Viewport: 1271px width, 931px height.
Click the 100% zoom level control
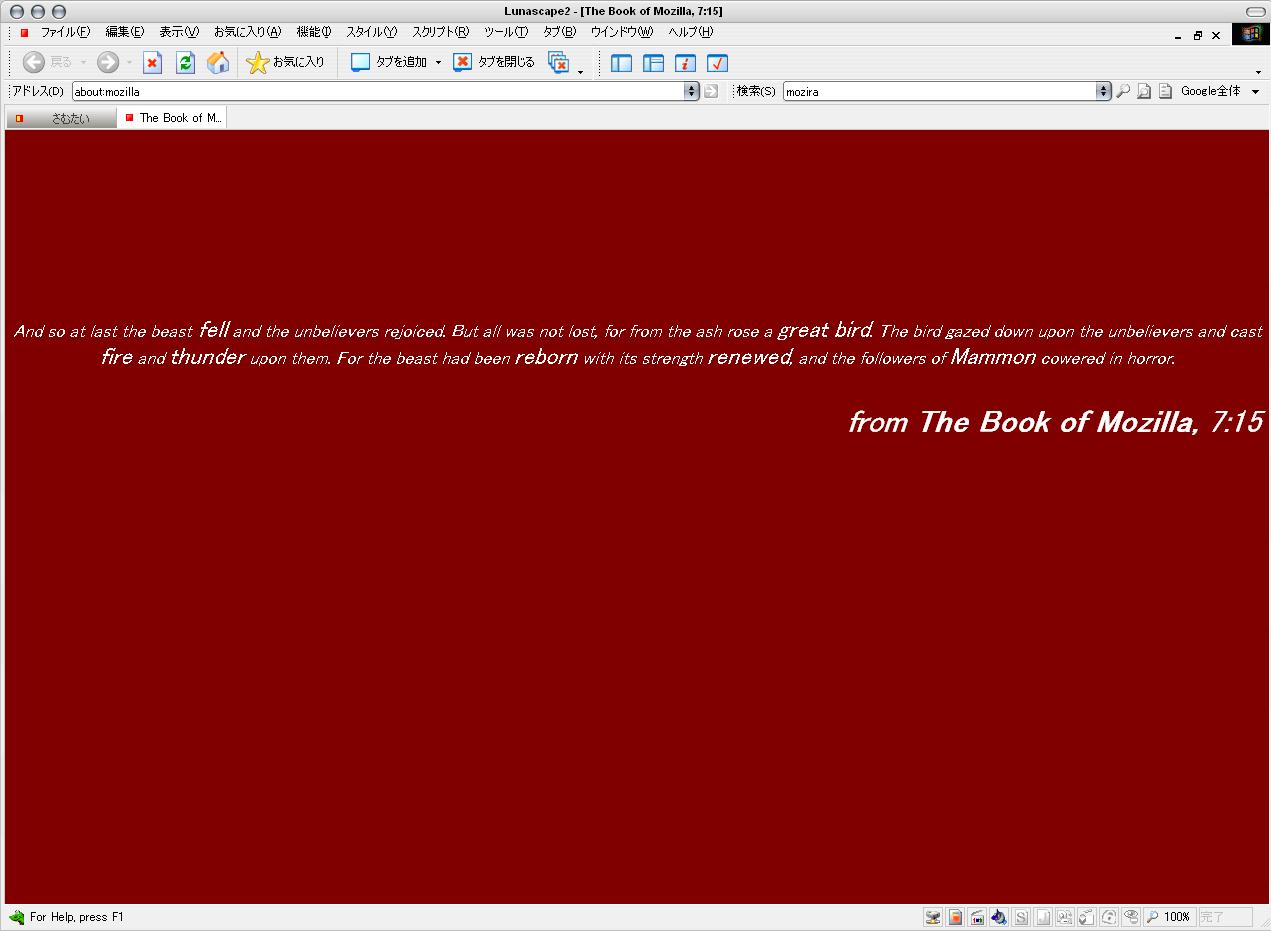(1170, 917)
